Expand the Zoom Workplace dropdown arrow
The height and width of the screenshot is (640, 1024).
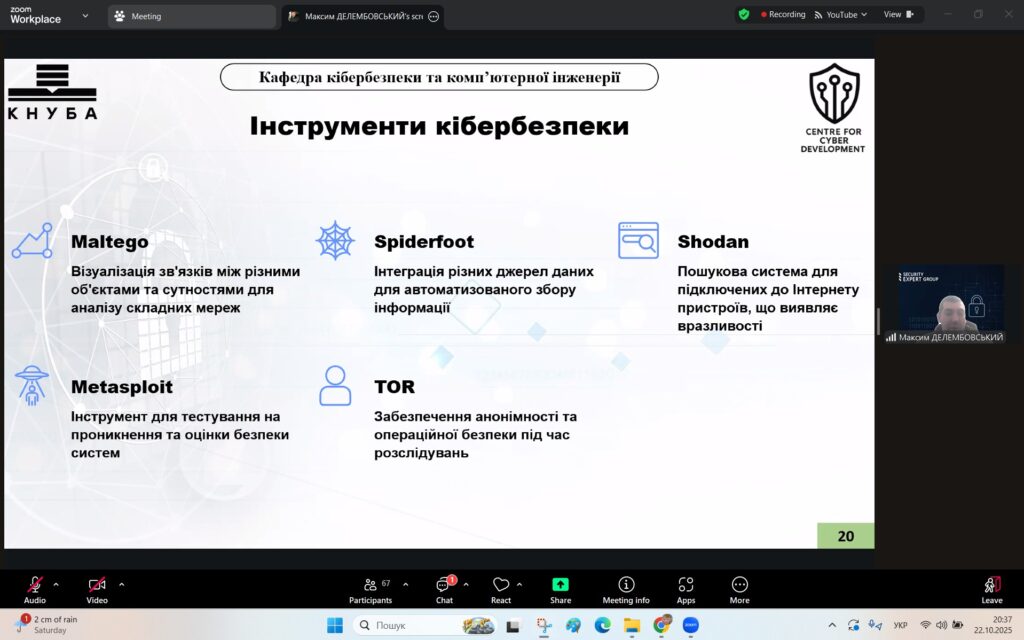(x=84, y=16)
